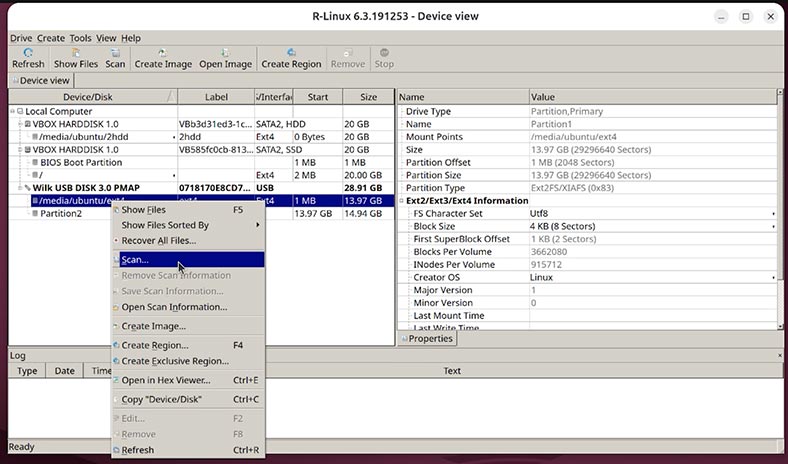Viewport: 788px width, 464px height.
Task: Click the Refresh icon in the context menu
Action: tap(116, 450)
